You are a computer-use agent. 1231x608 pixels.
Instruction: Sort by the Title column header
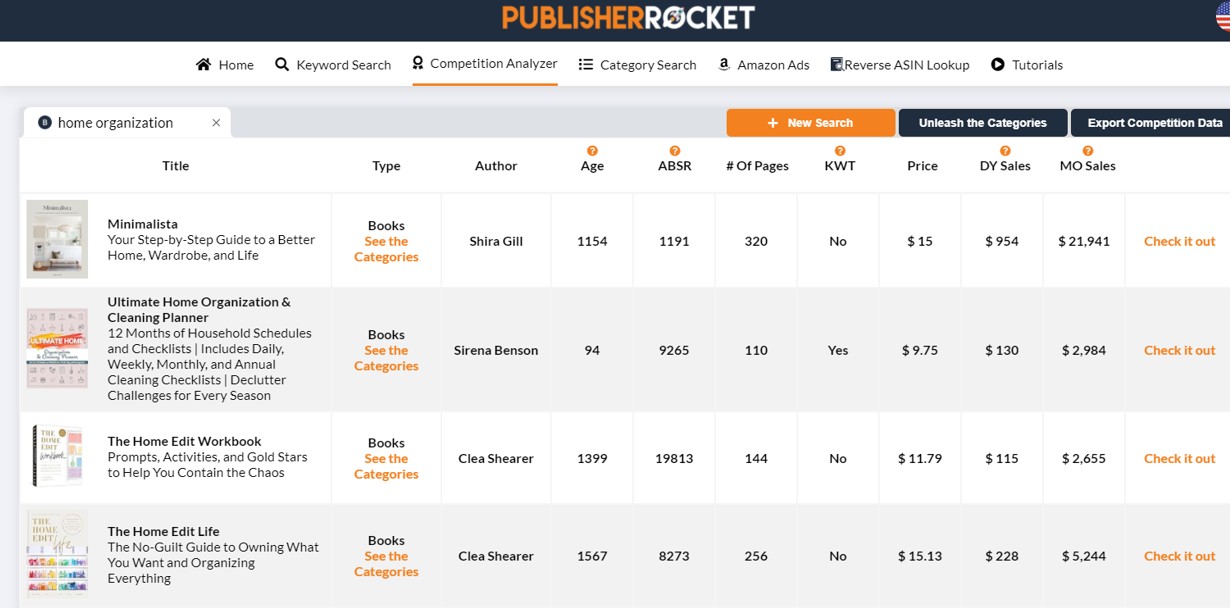click(176, 166)
